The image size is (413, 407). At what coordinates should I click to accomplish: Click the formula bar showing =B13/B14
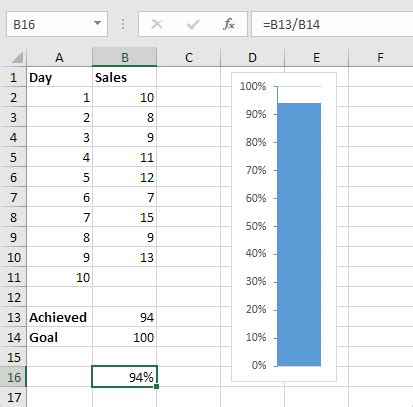click(x=332, y=24)
